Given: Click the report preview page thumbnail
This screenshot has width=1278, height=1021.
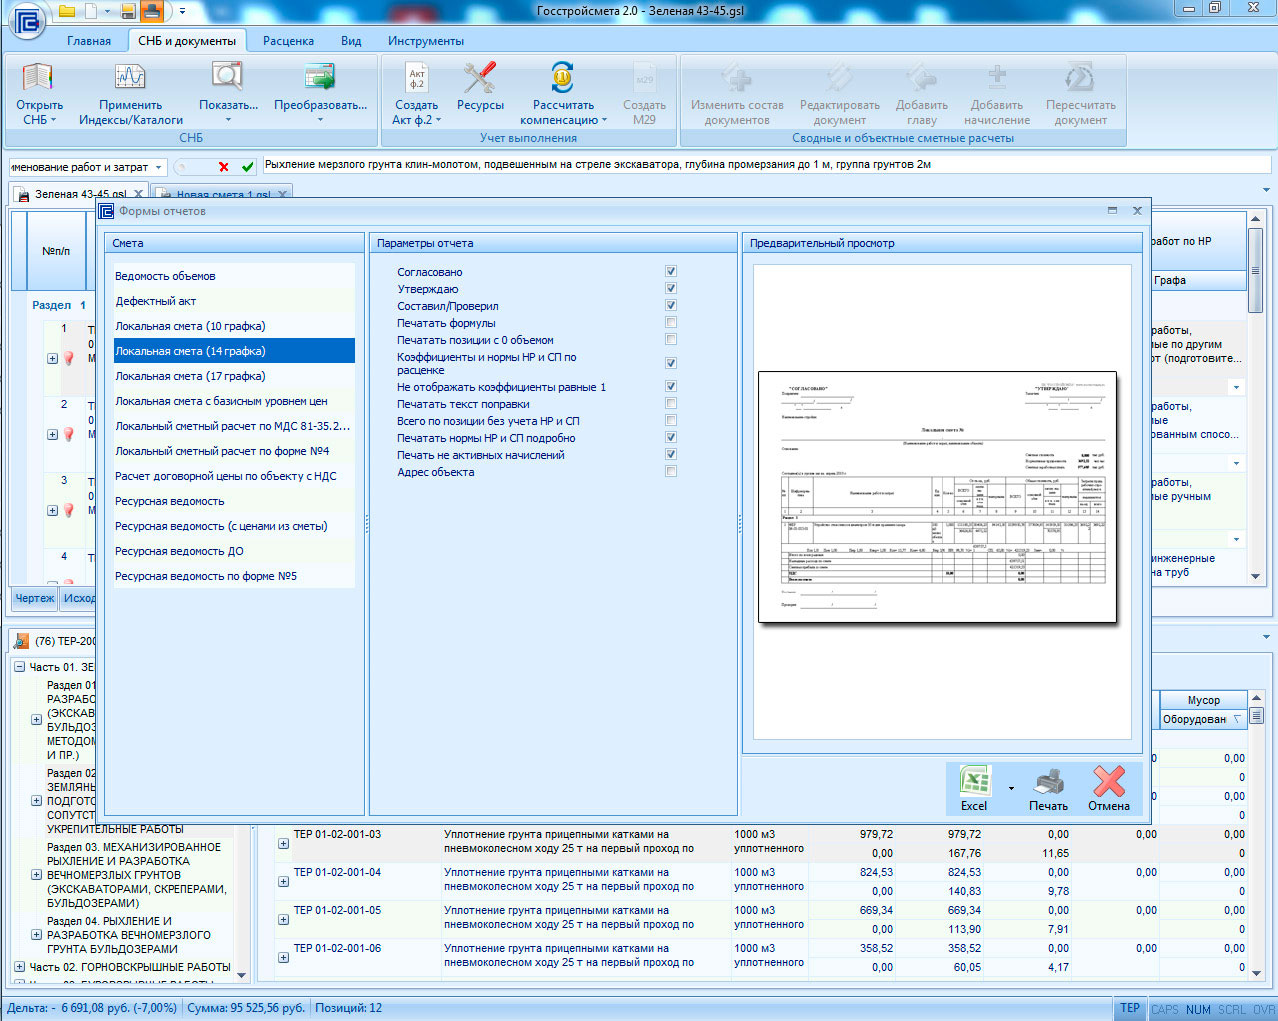Looking at the screenshot, I should (x=937, y=497).
